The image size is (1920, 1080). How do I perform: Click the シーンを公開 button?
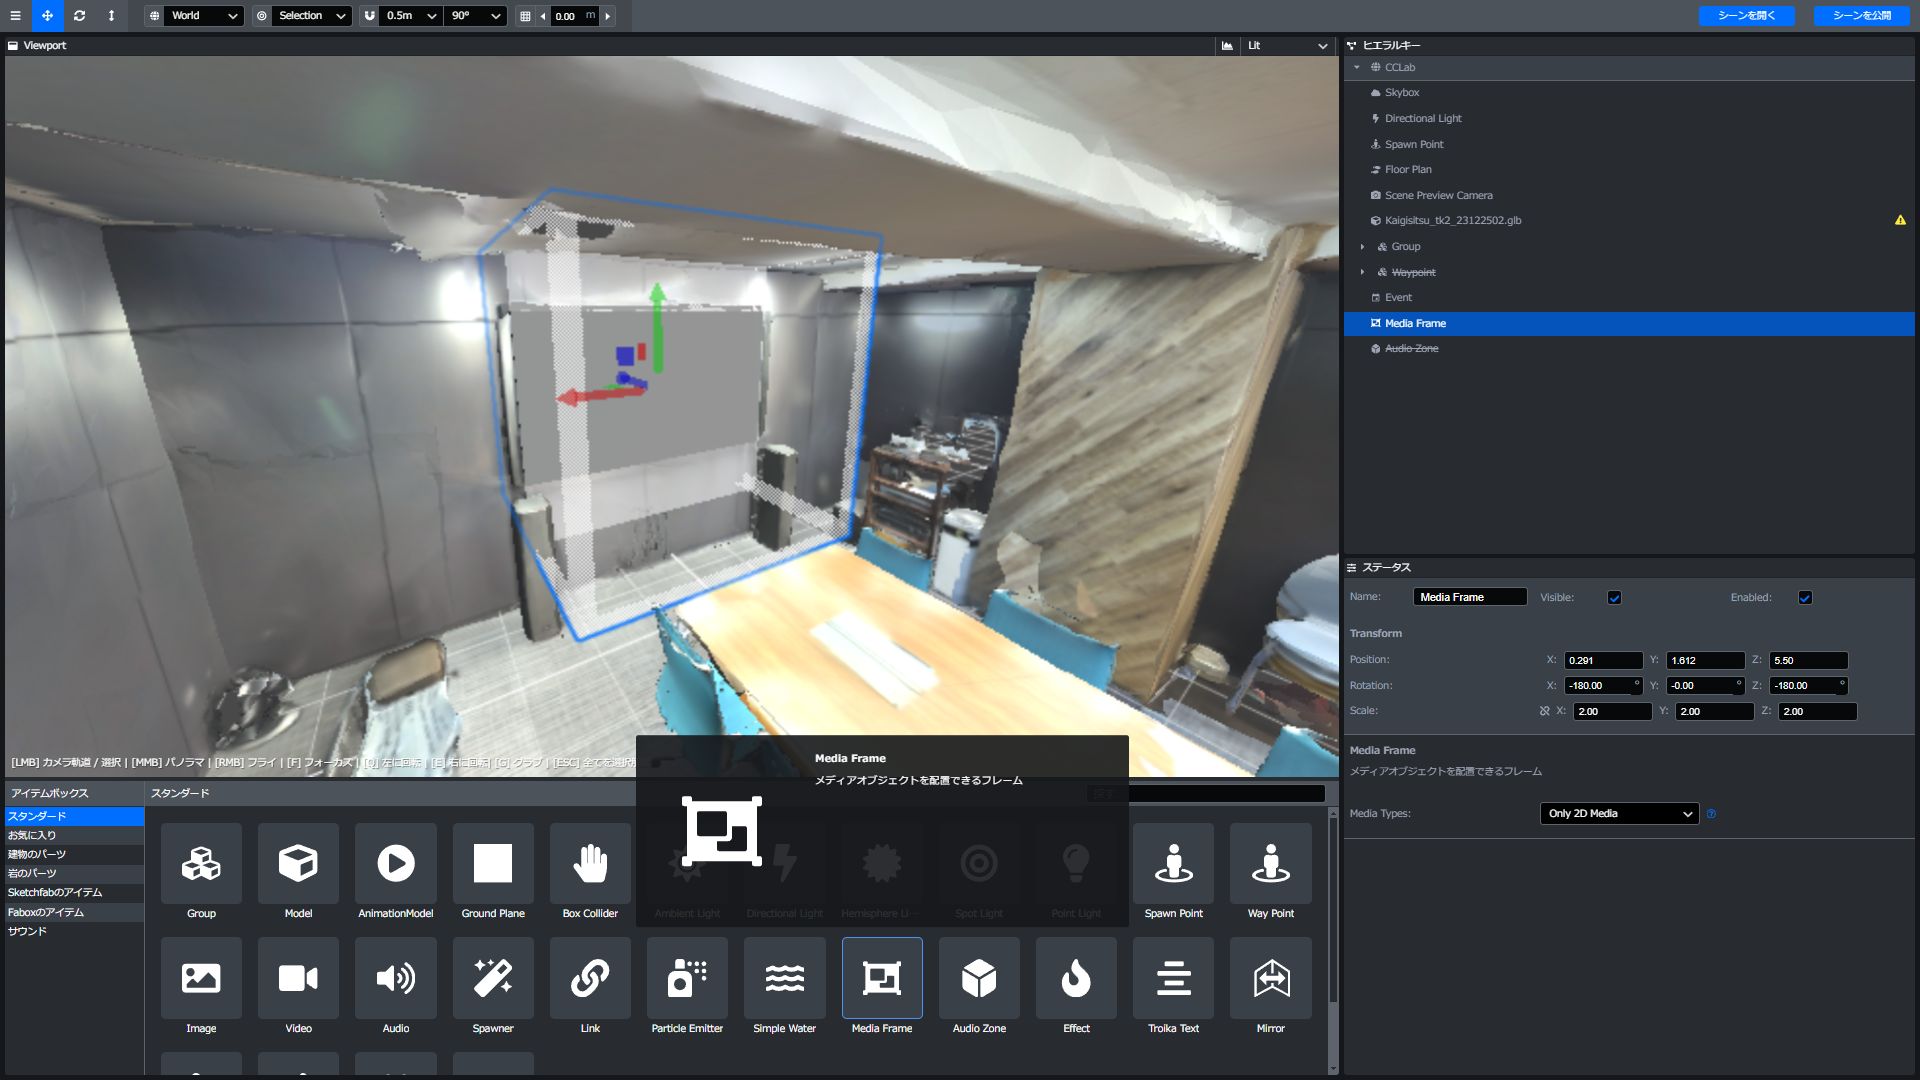pos(1861,15)
